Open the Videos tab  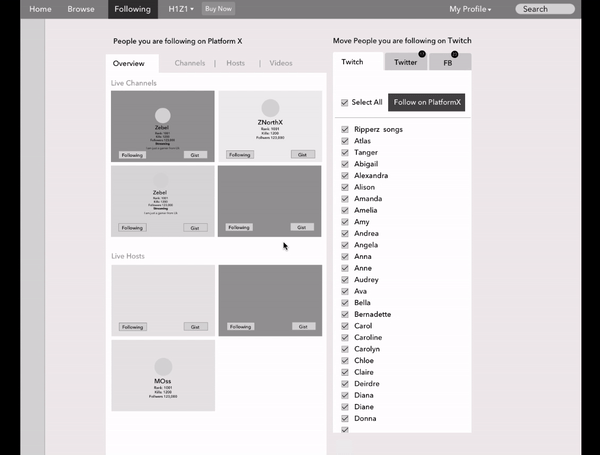[x=280, y=63]
